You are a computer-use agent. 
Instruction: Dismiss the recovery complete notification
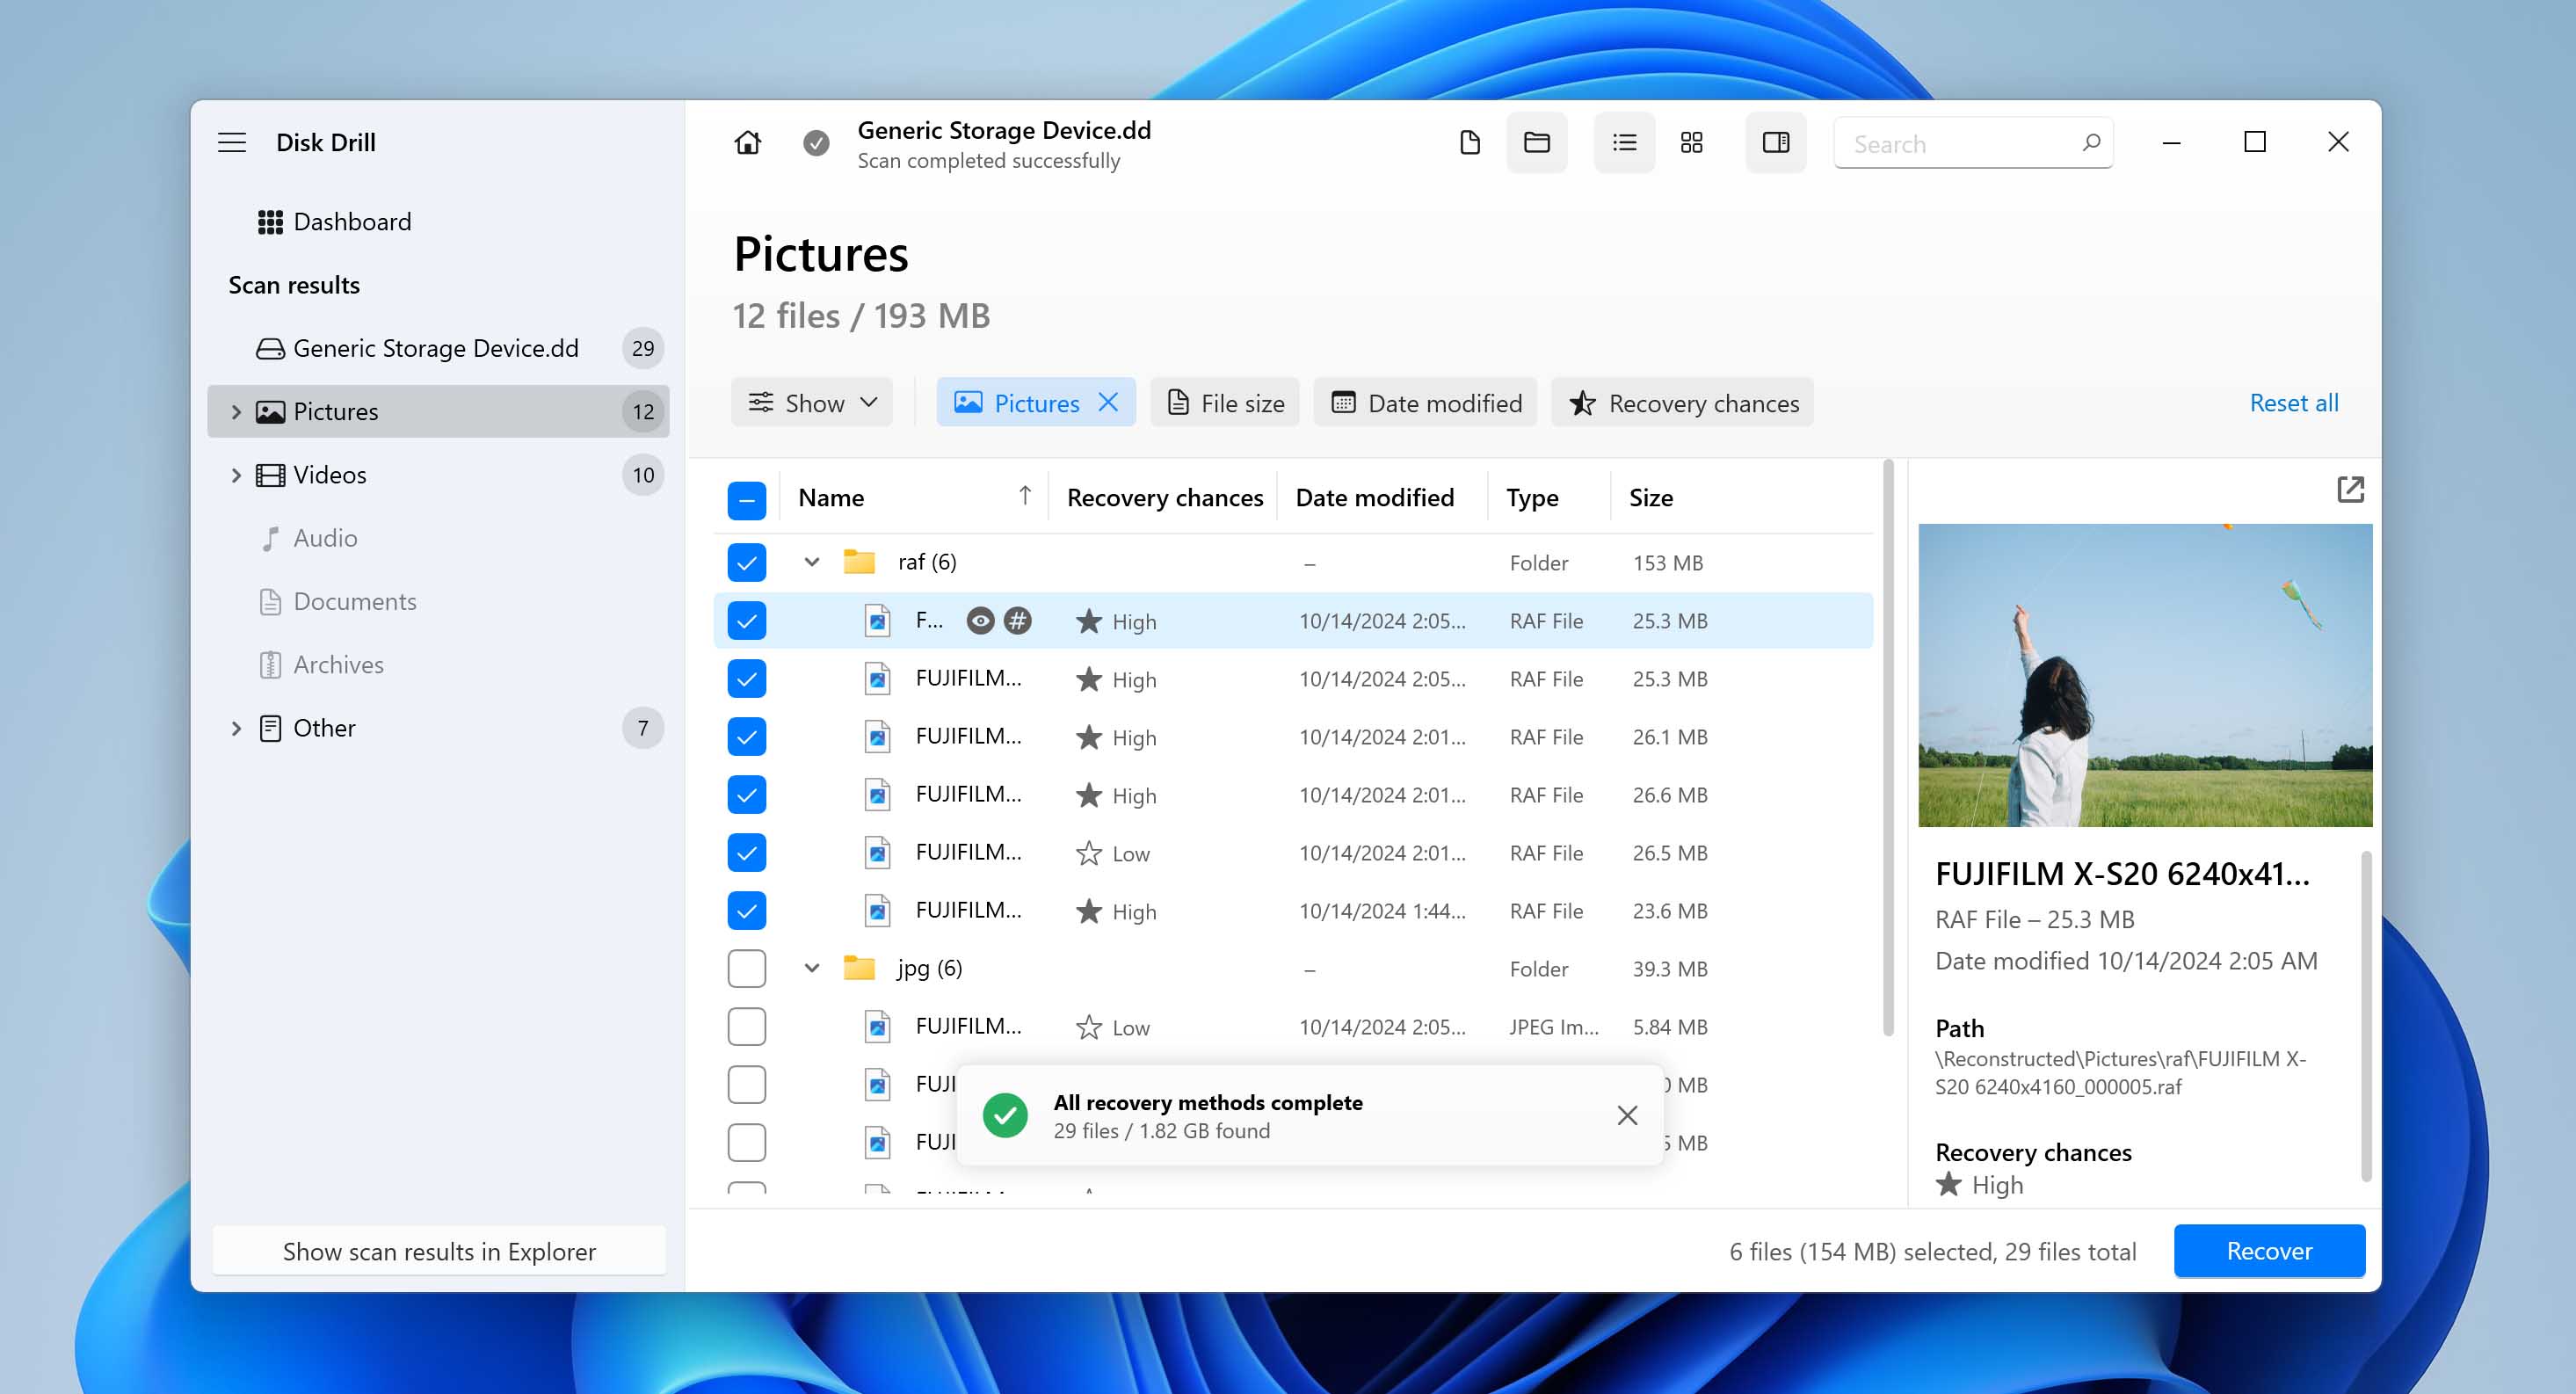1627,1115
